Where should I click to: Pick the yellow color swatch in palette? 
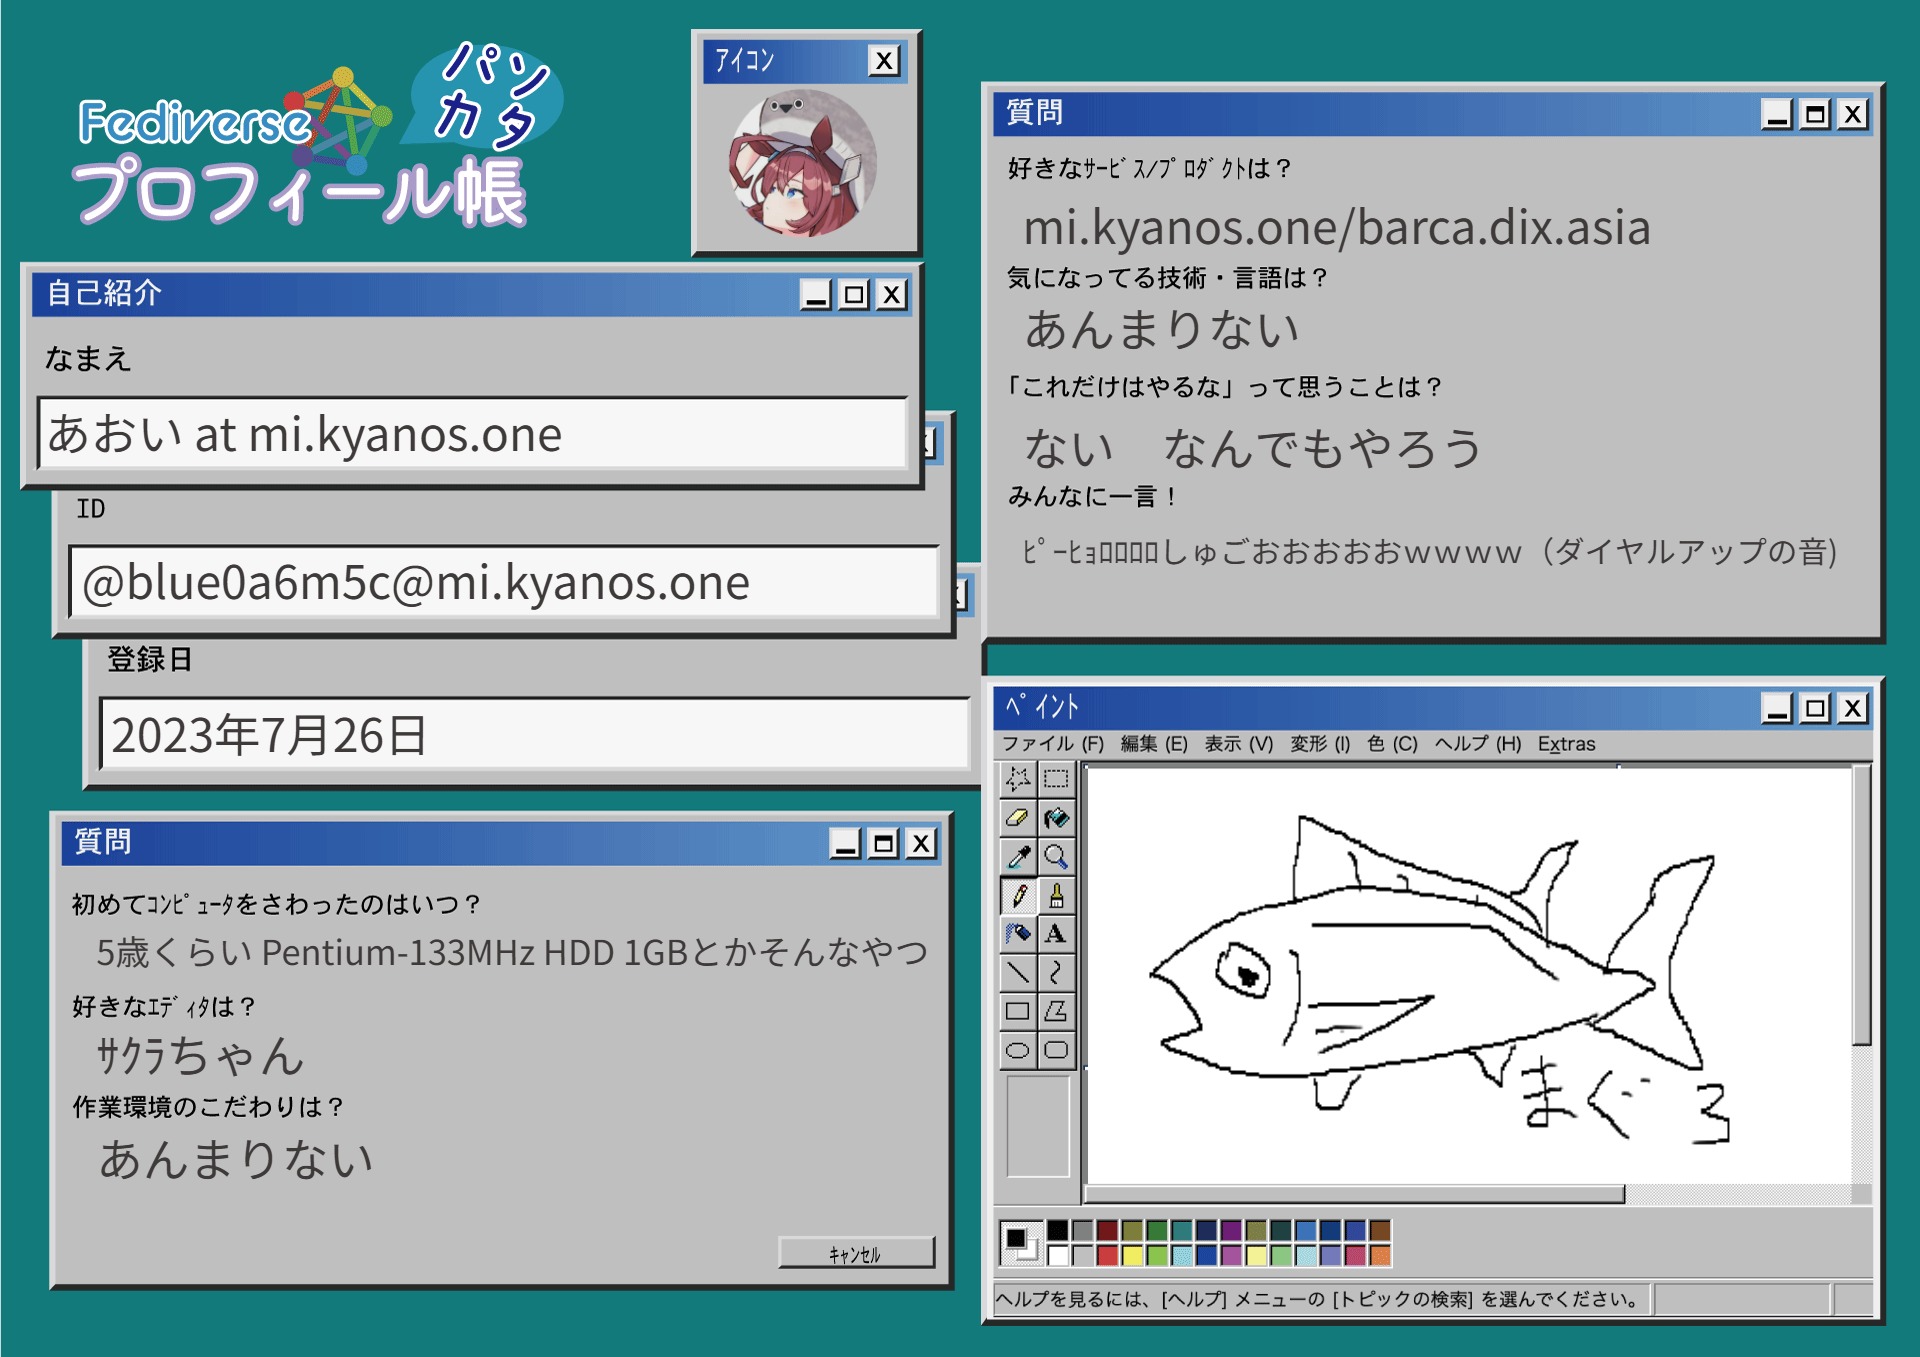(1132, 1255)
